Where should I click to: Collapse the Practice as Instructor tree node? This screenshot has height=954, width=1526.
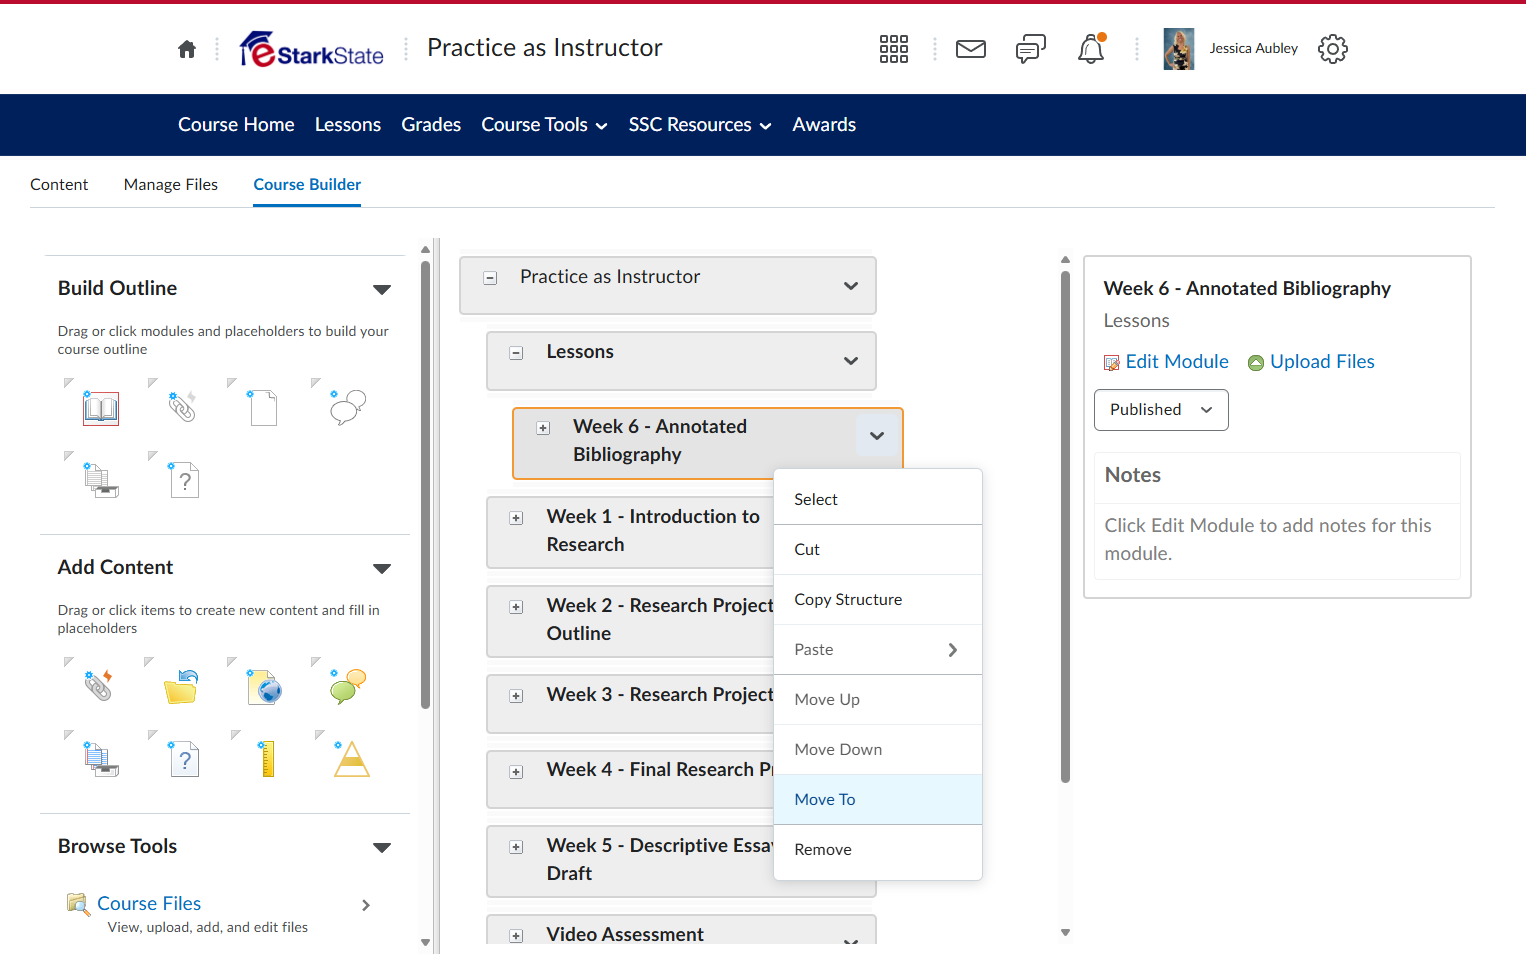490,278
